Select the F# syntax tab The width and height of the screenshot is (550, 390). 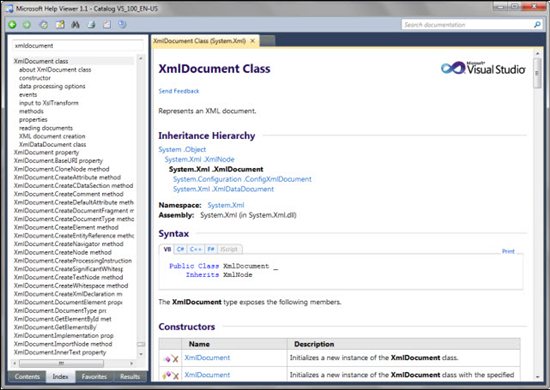point(211,249)
